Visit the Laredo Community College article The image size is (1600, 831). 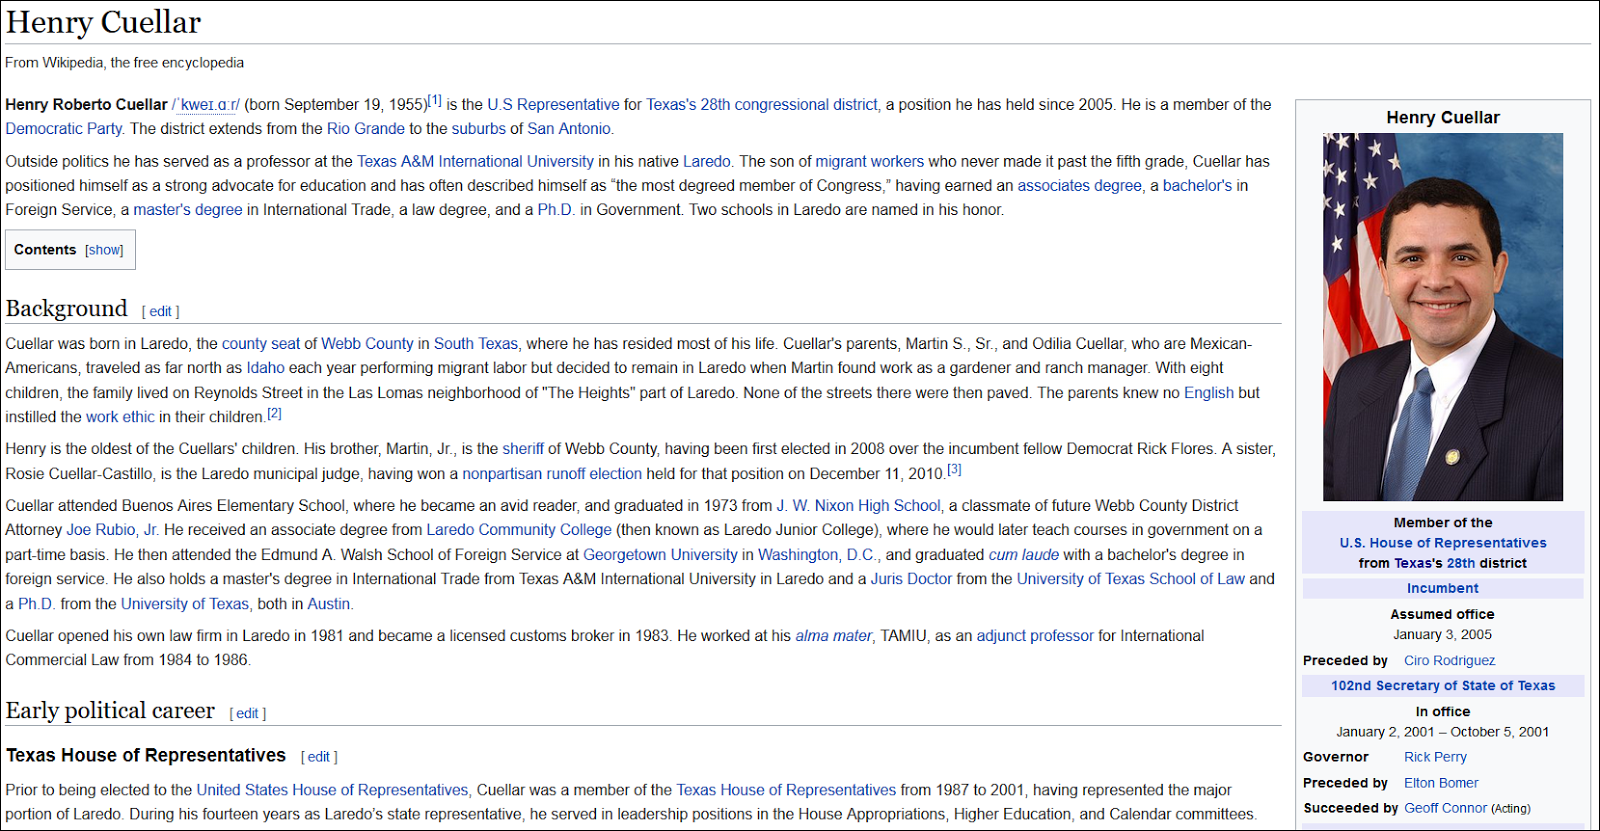519,530
